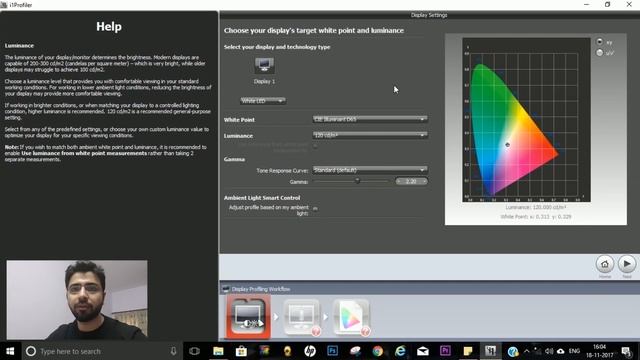The width and height of the screenshot is (640, 360).
Task: Open the ICC Profile workflow step icon
Action: (x=351, y=317)
